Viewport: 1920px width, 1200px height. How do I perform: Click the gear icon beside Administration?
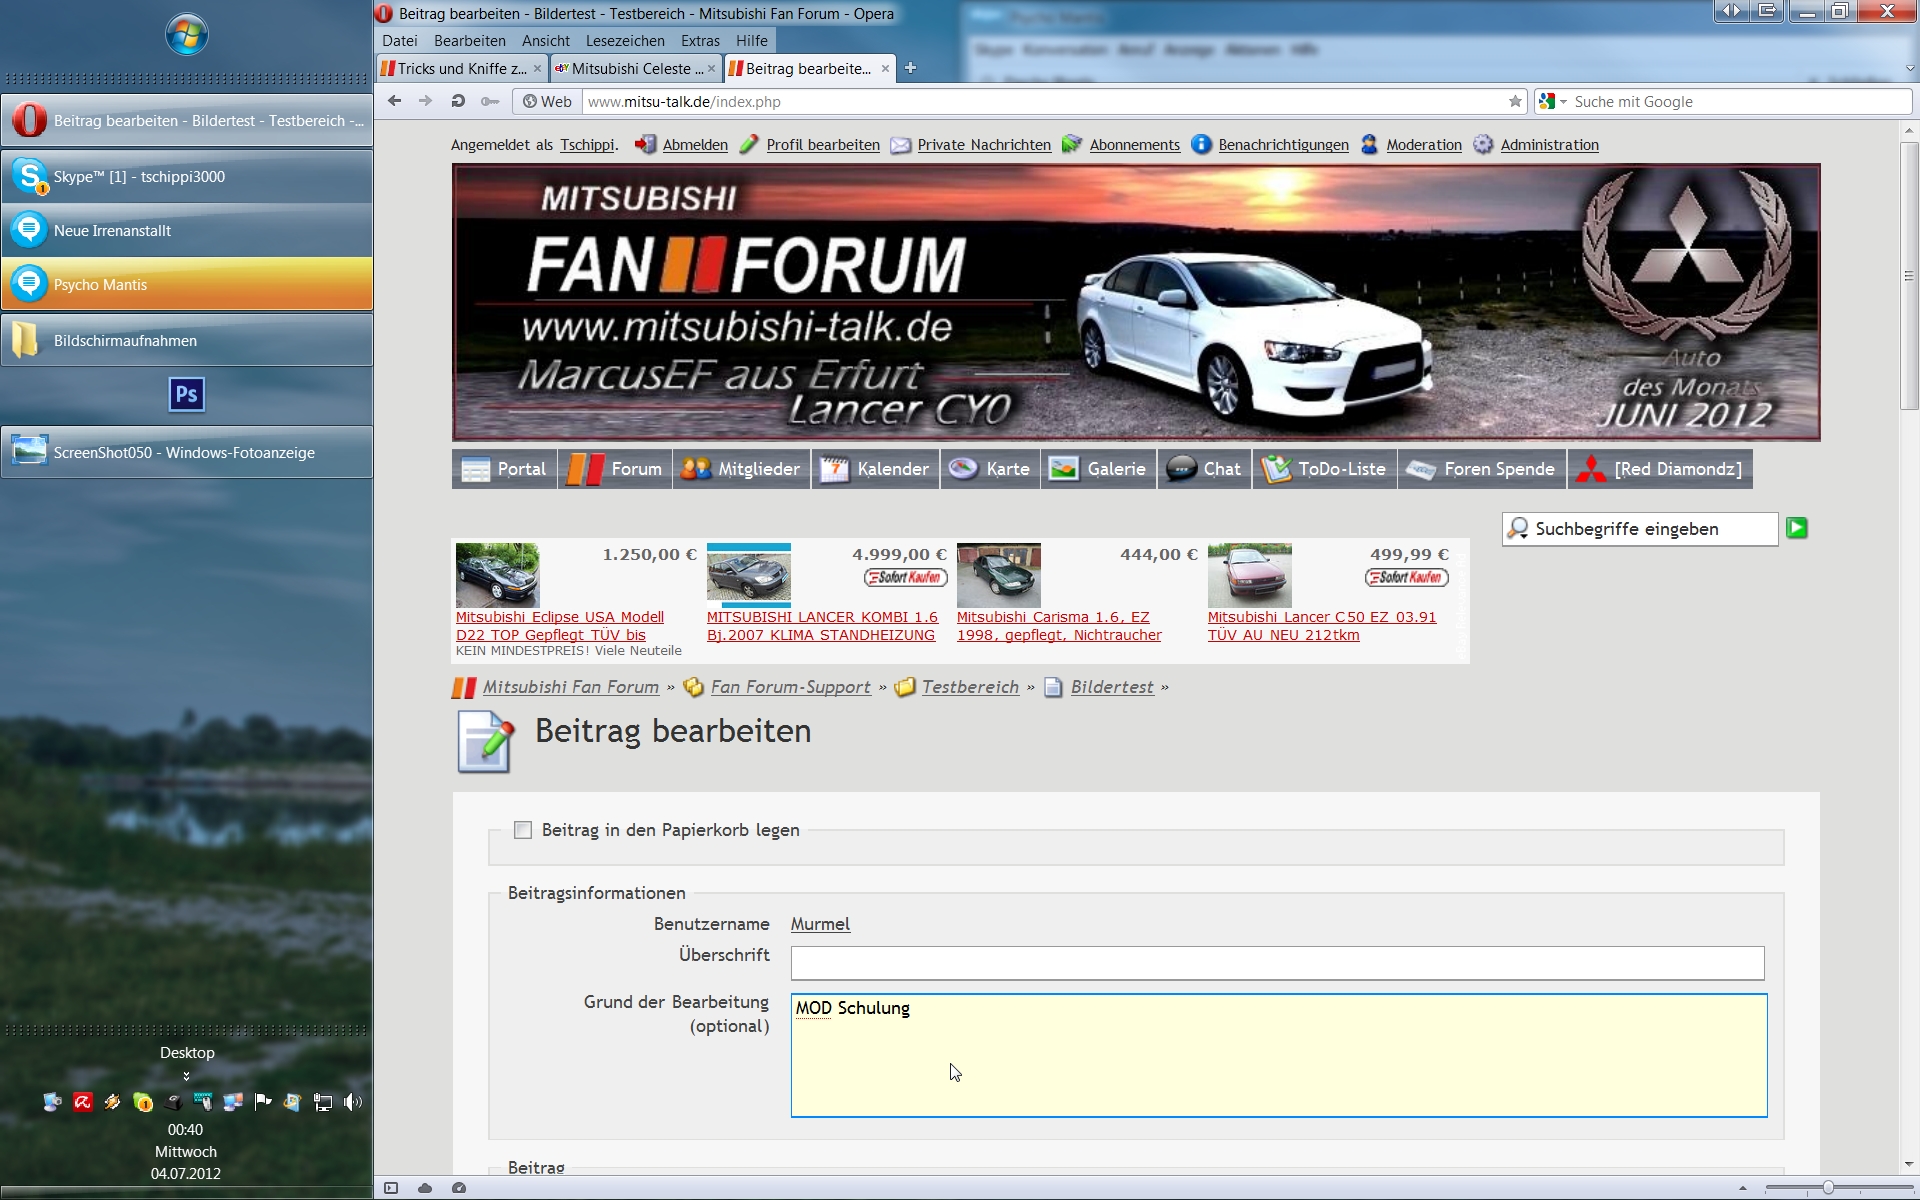click(1483, 144)
